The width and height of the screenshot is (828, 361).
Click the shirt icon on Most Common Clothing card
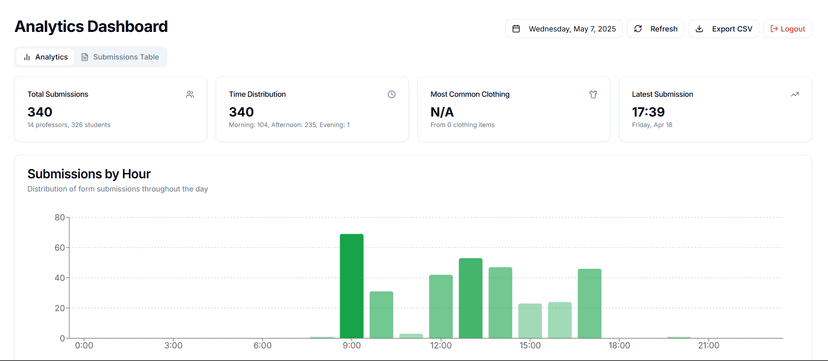[x=593, y=94]
